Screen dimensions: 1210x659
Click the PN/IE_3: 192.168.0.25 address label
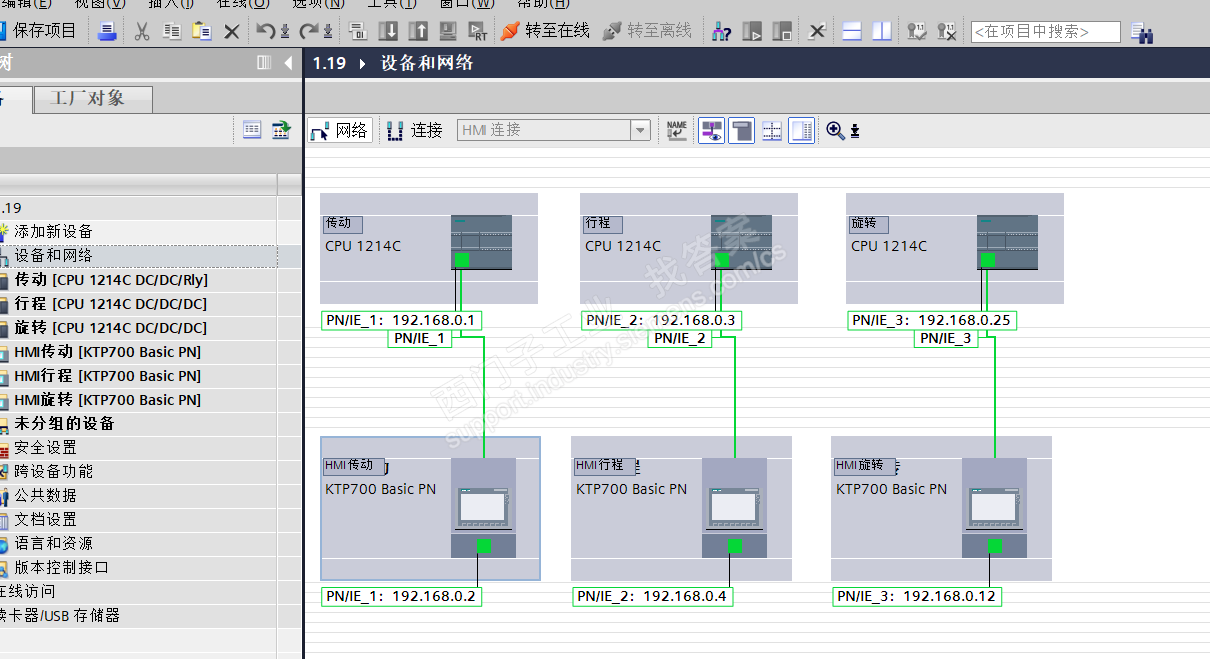click(x=933, y=320)
